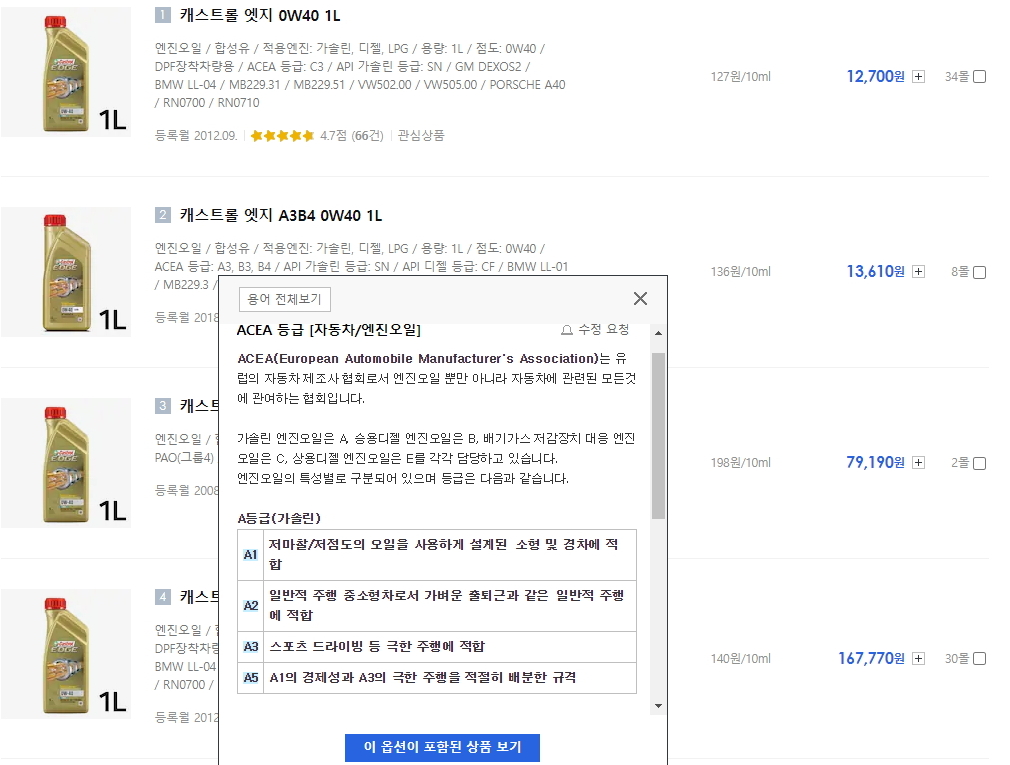This screenshot has height=765, width=1010.
Task: Click the star rating 4.7점 (66건)
Action: click(x=316, y=135)
